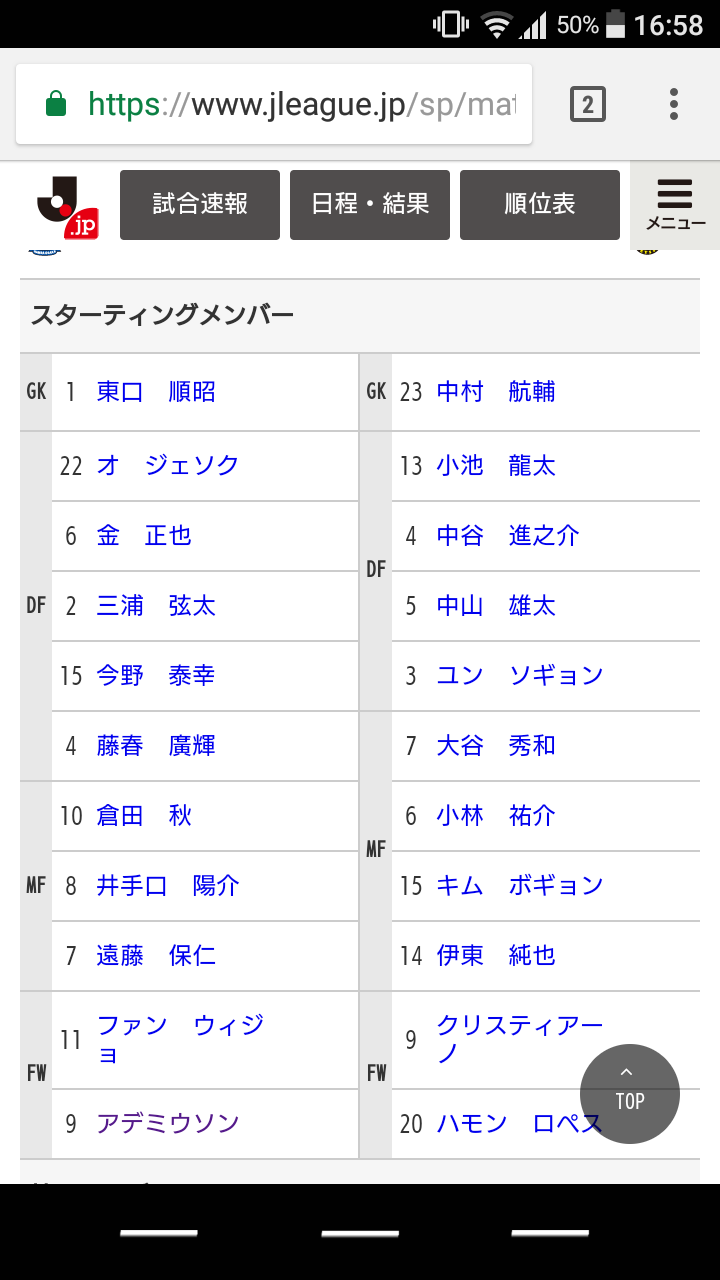The image size is (720, 1280).
Task: View 中村 航輔 player profile
Action: [x=496, y=392]
